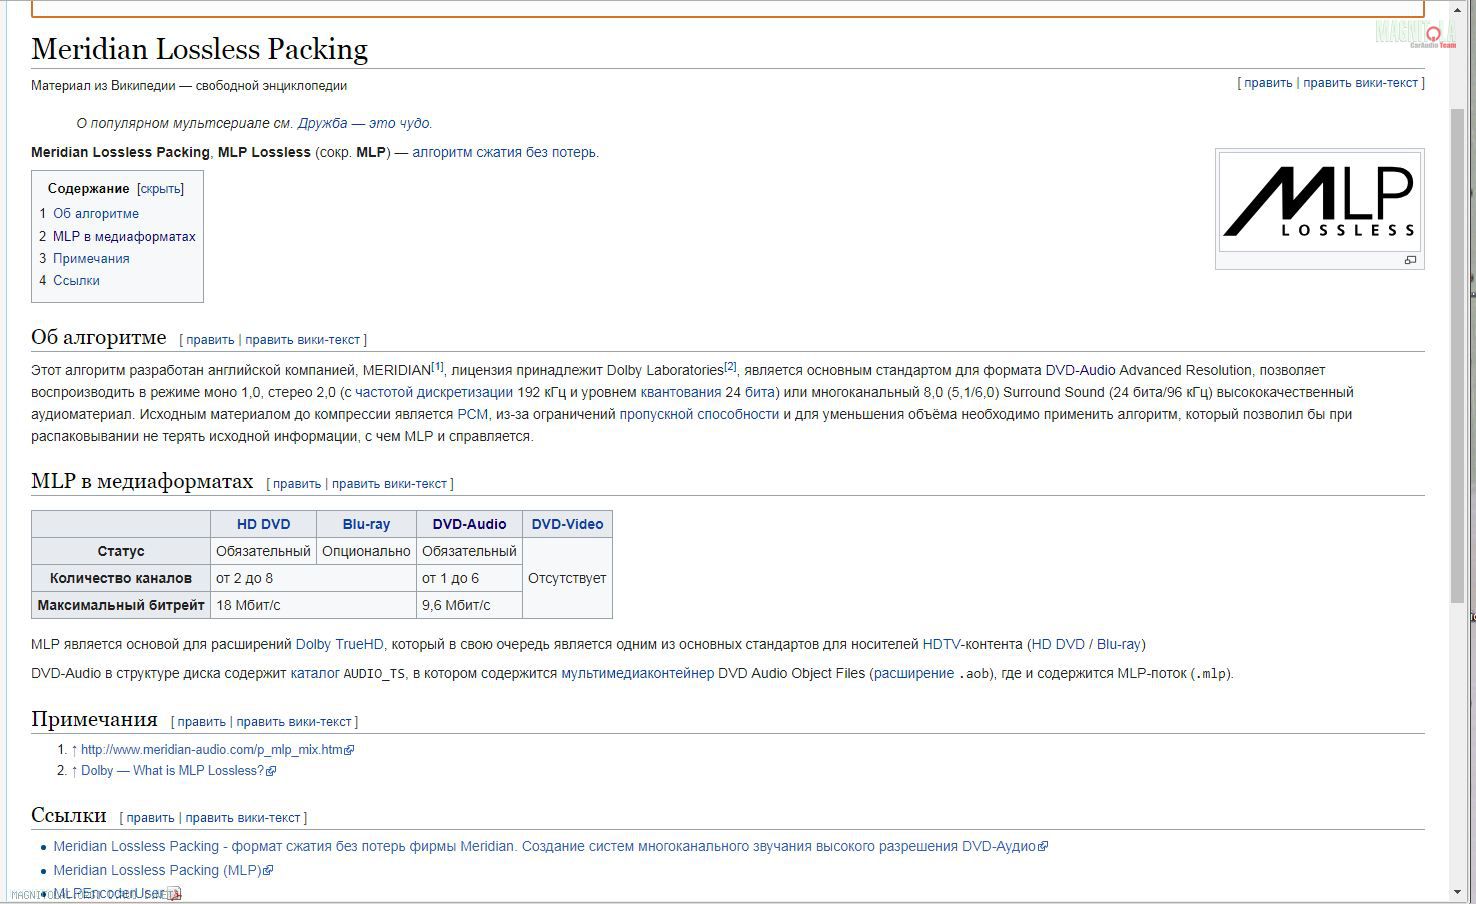Screen dimensions: 1476x904
Task: Go to 'MLP в медиаформатах' contents entry
Action: pyautogui.click(x=123, y=237)
